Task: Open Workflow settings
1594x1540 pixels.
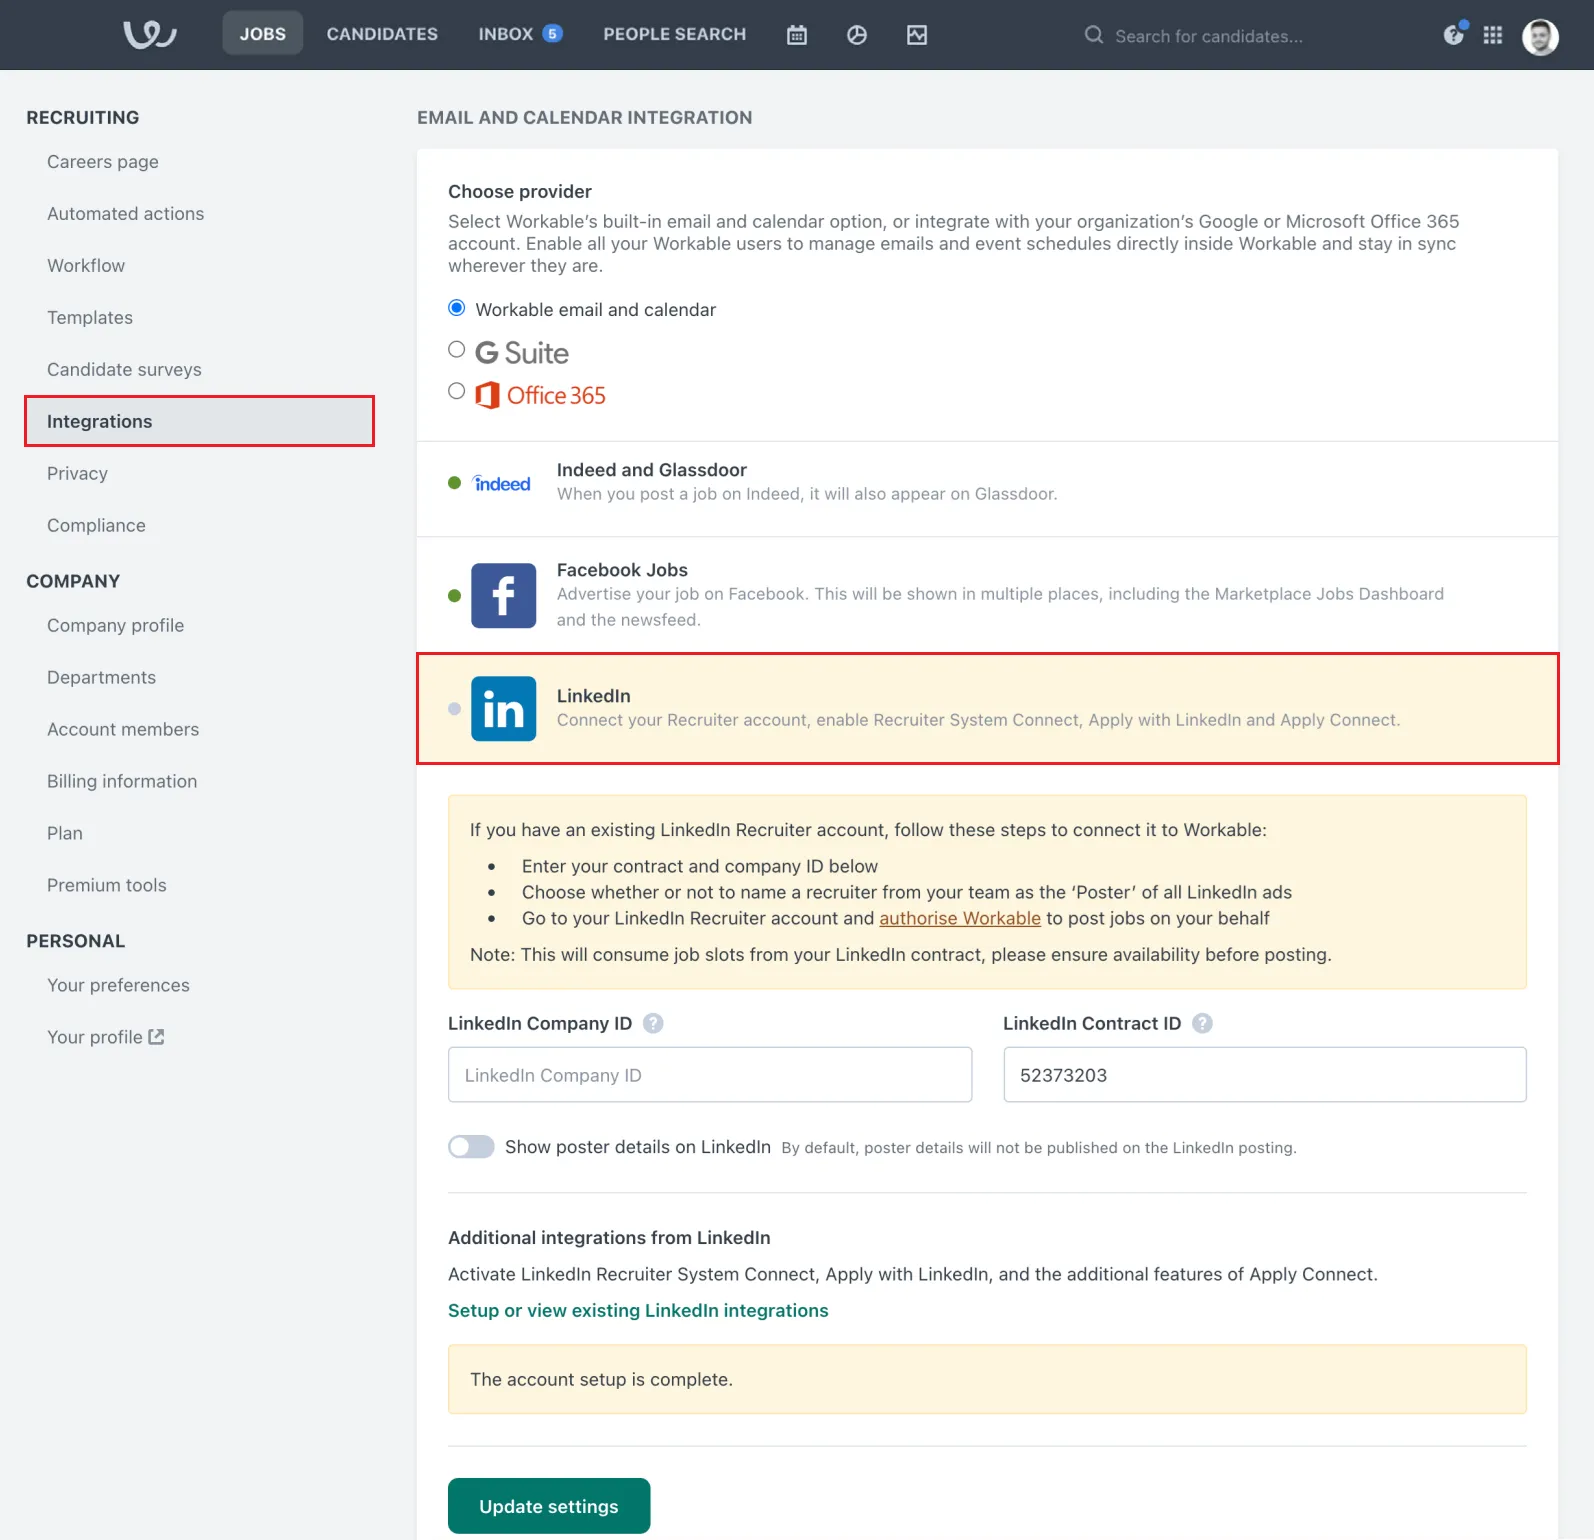Action: tap(86, 266)
